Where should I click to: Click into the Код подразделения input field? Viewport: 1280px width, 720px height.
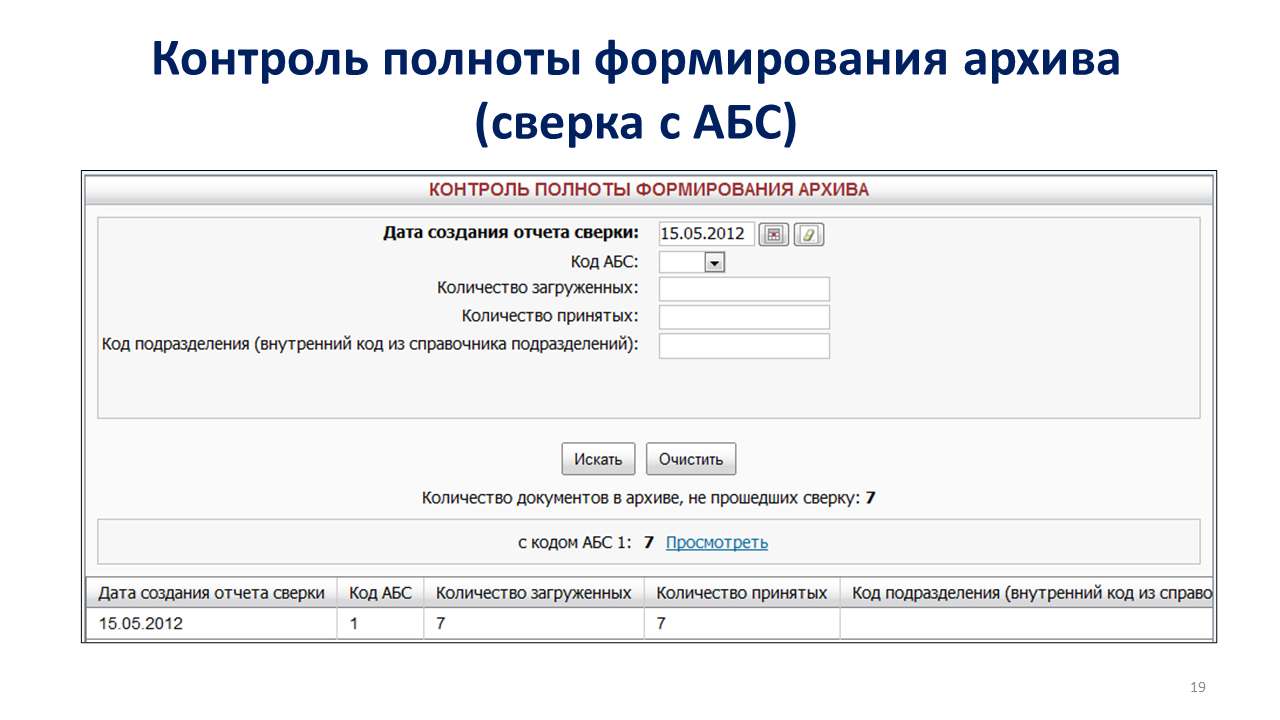pyautogui.click(x=744, y=346)
